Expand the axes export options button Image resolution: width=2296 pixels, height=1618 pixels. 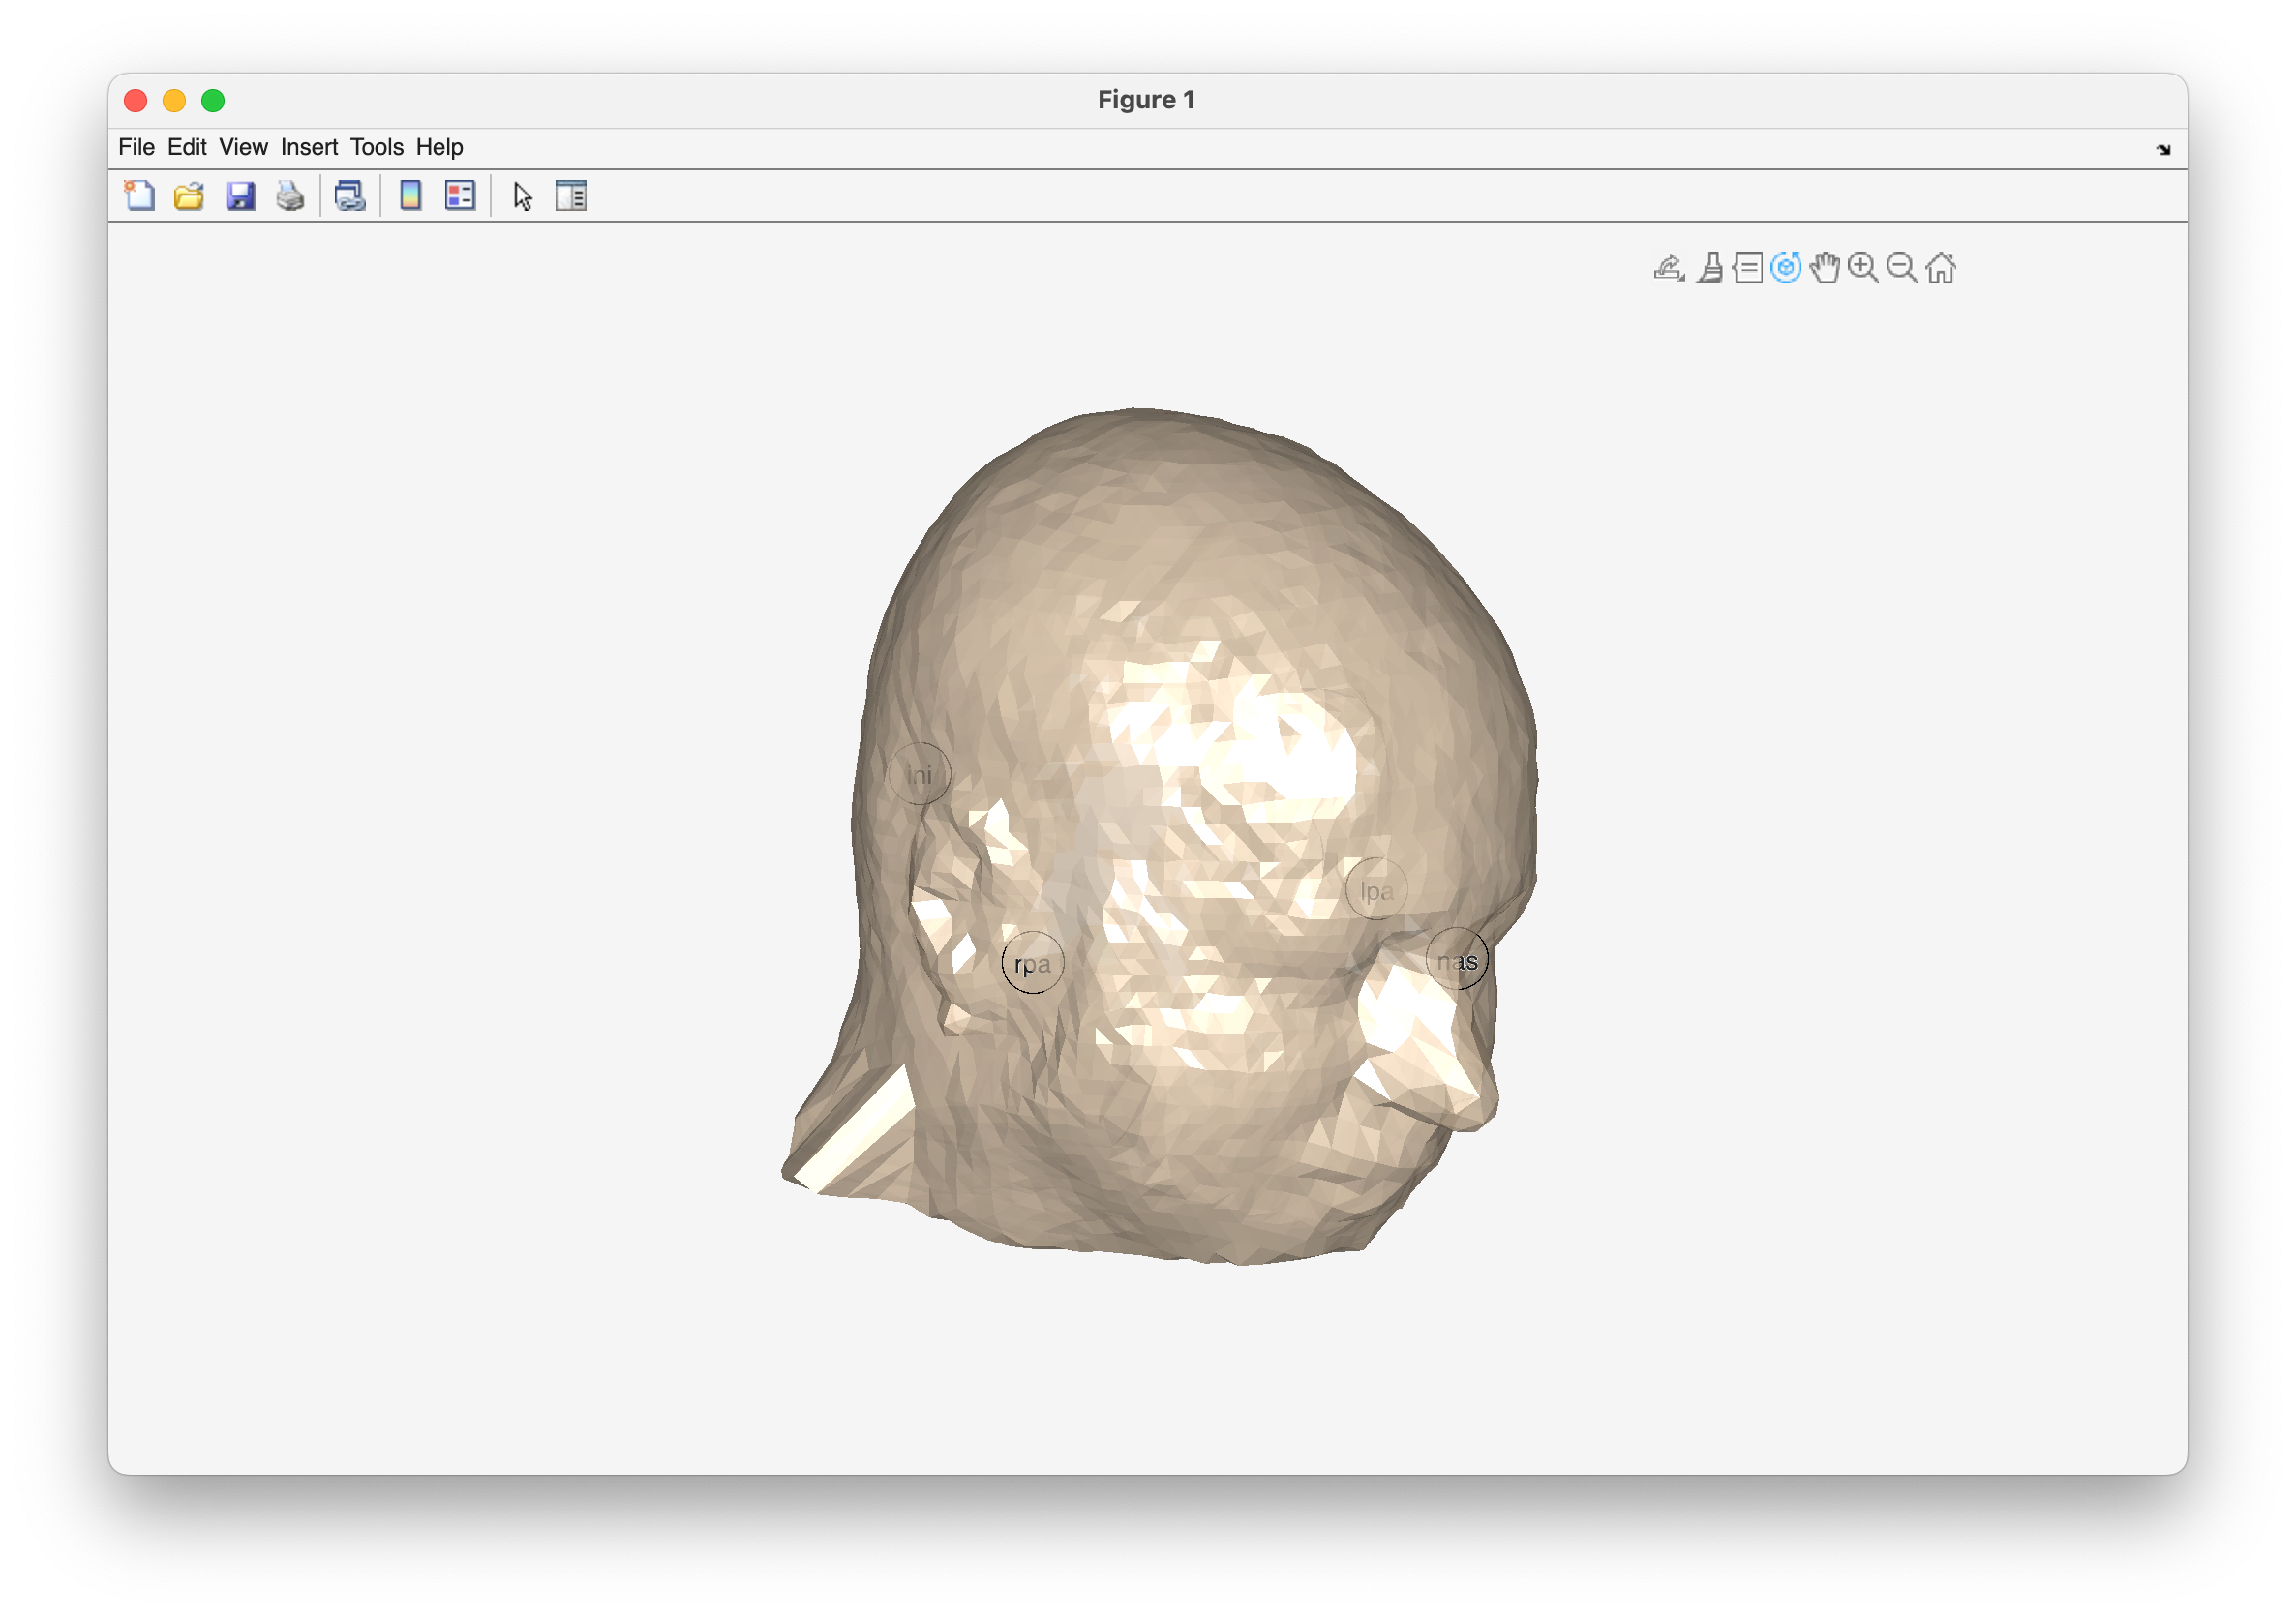coord(1668,267)
